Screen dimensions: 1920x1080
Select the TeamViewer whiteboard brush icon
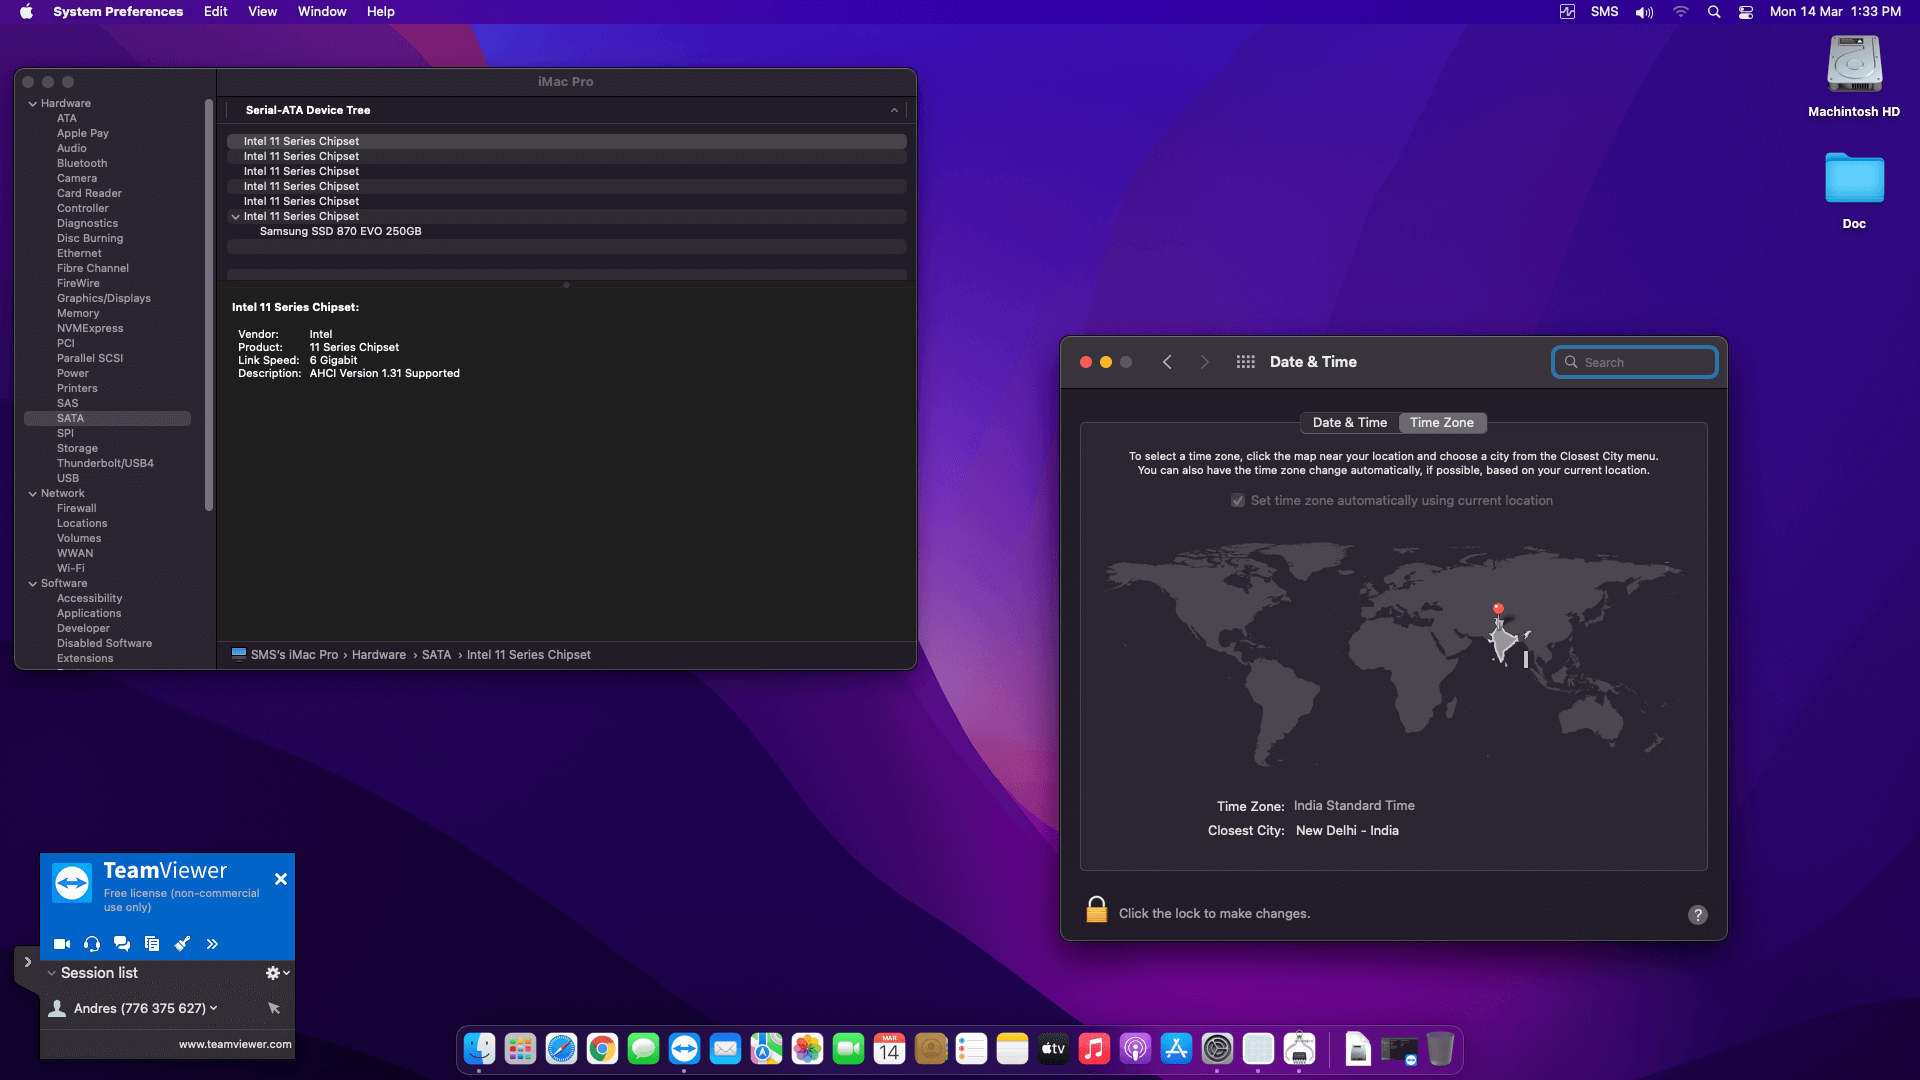(182, 943)
